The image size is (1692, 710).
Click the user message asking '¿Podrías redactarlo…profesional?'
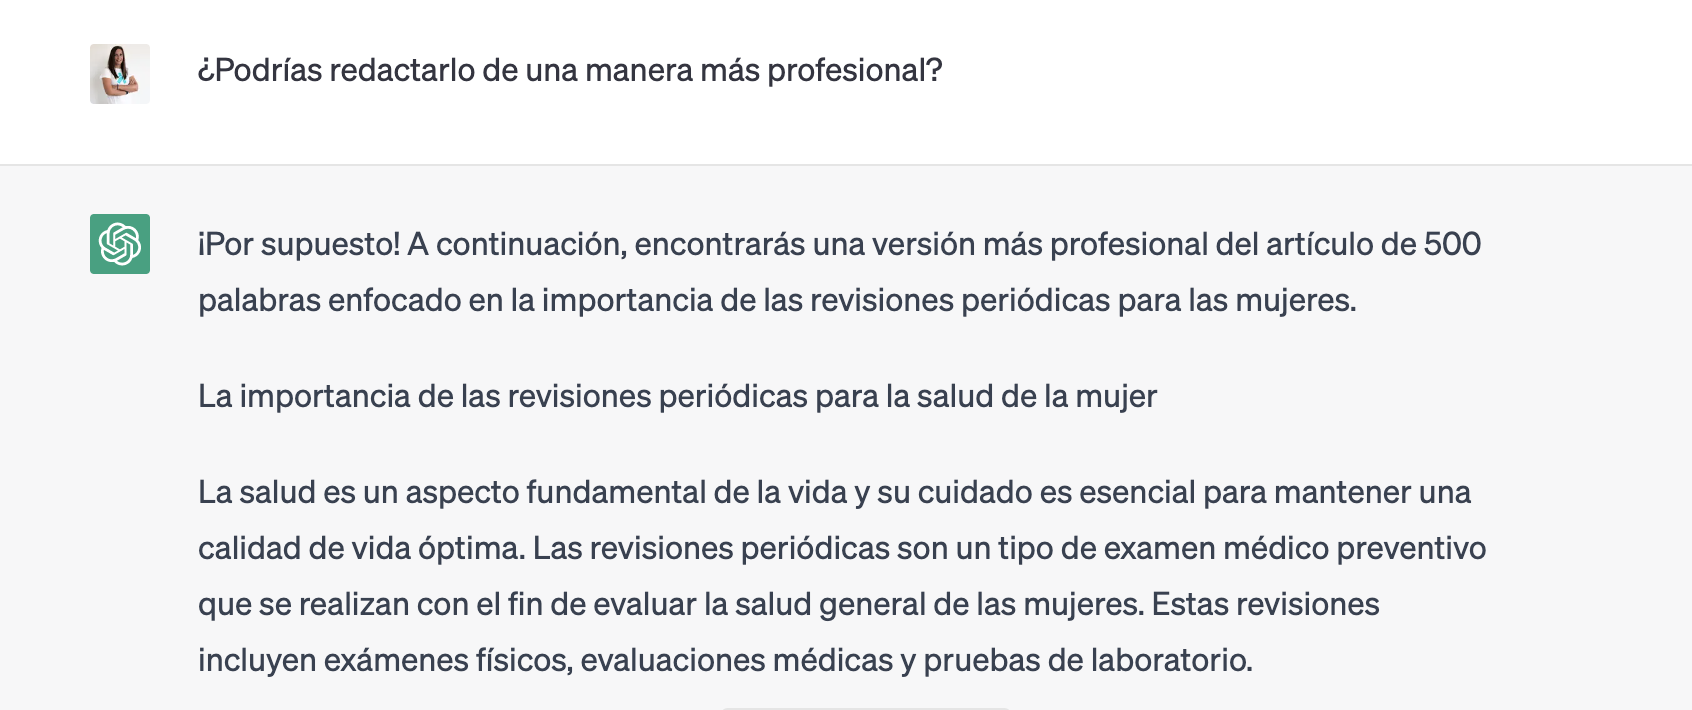570,71
